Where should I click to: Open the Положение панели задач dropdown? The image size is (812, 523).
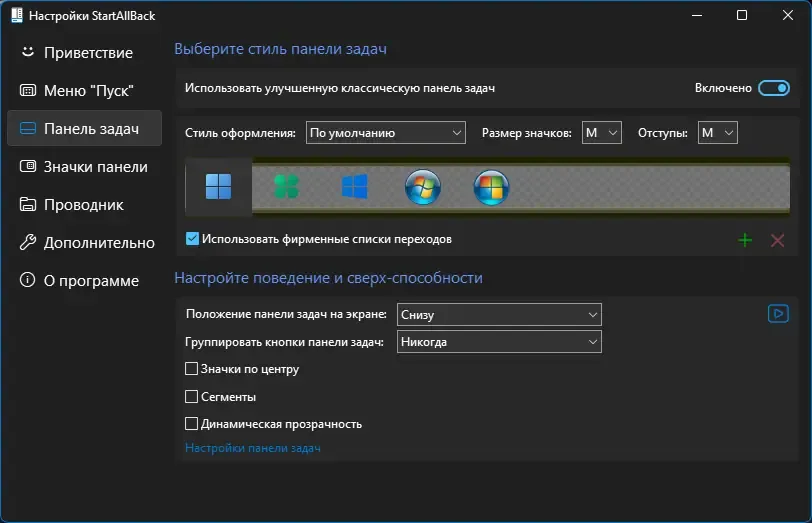coord(499,314)
